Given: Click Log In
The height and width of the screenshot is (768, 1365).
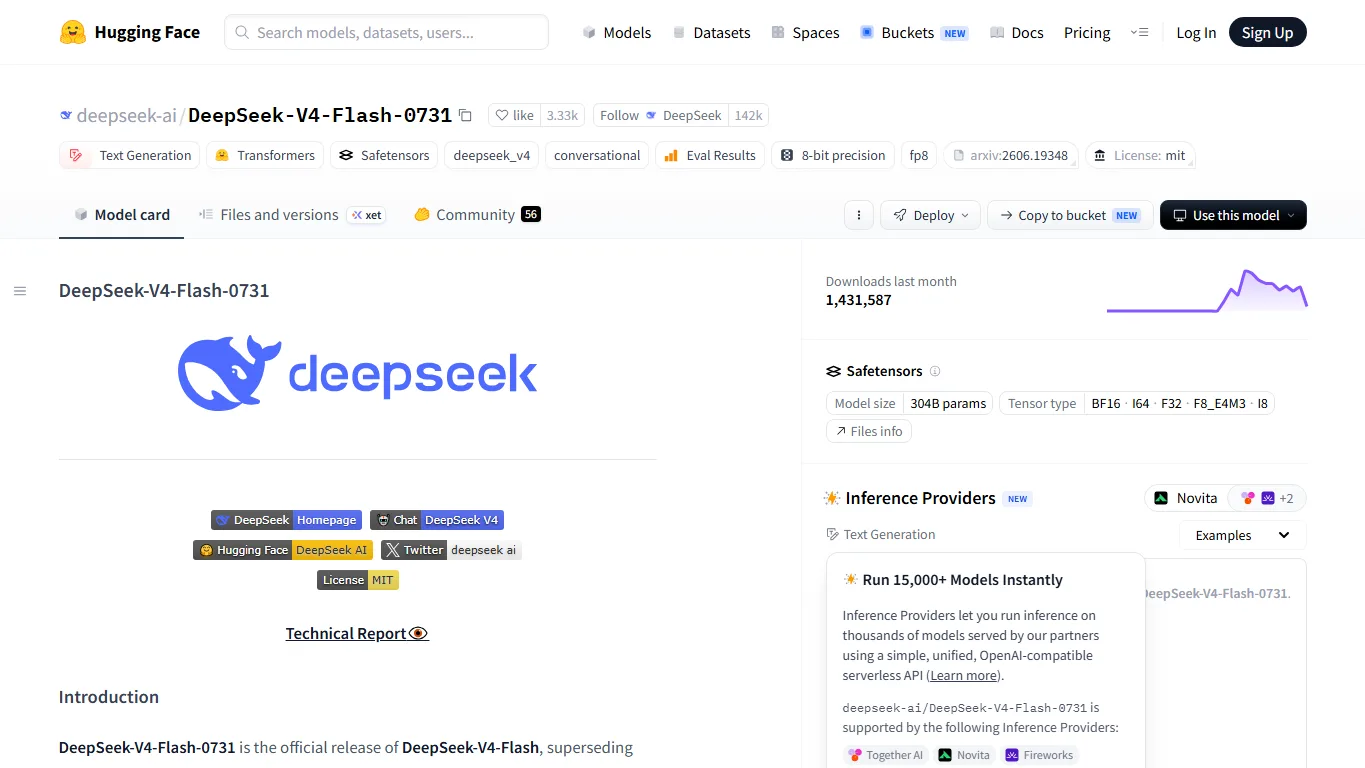Looking at the screenshot, I should (x=1196, y=33).
